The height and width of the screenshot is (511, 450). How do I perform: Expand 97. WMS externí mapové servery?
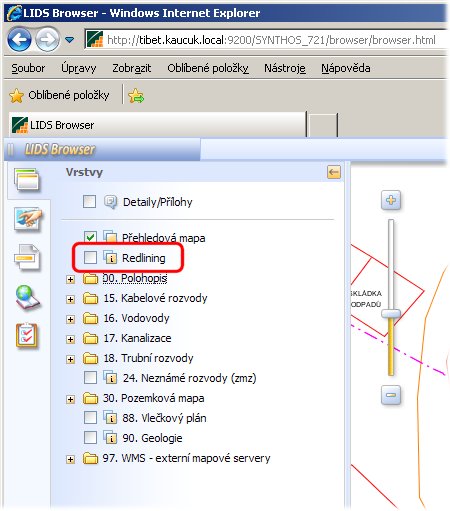(70, 459)
